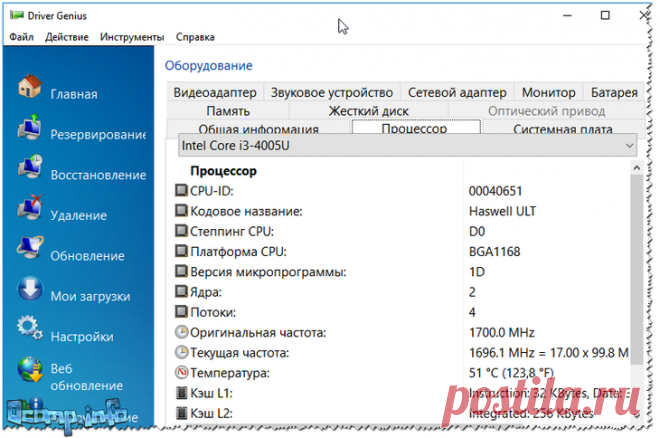
Task: Open the Файл menu
Action: tap(22, 37)
